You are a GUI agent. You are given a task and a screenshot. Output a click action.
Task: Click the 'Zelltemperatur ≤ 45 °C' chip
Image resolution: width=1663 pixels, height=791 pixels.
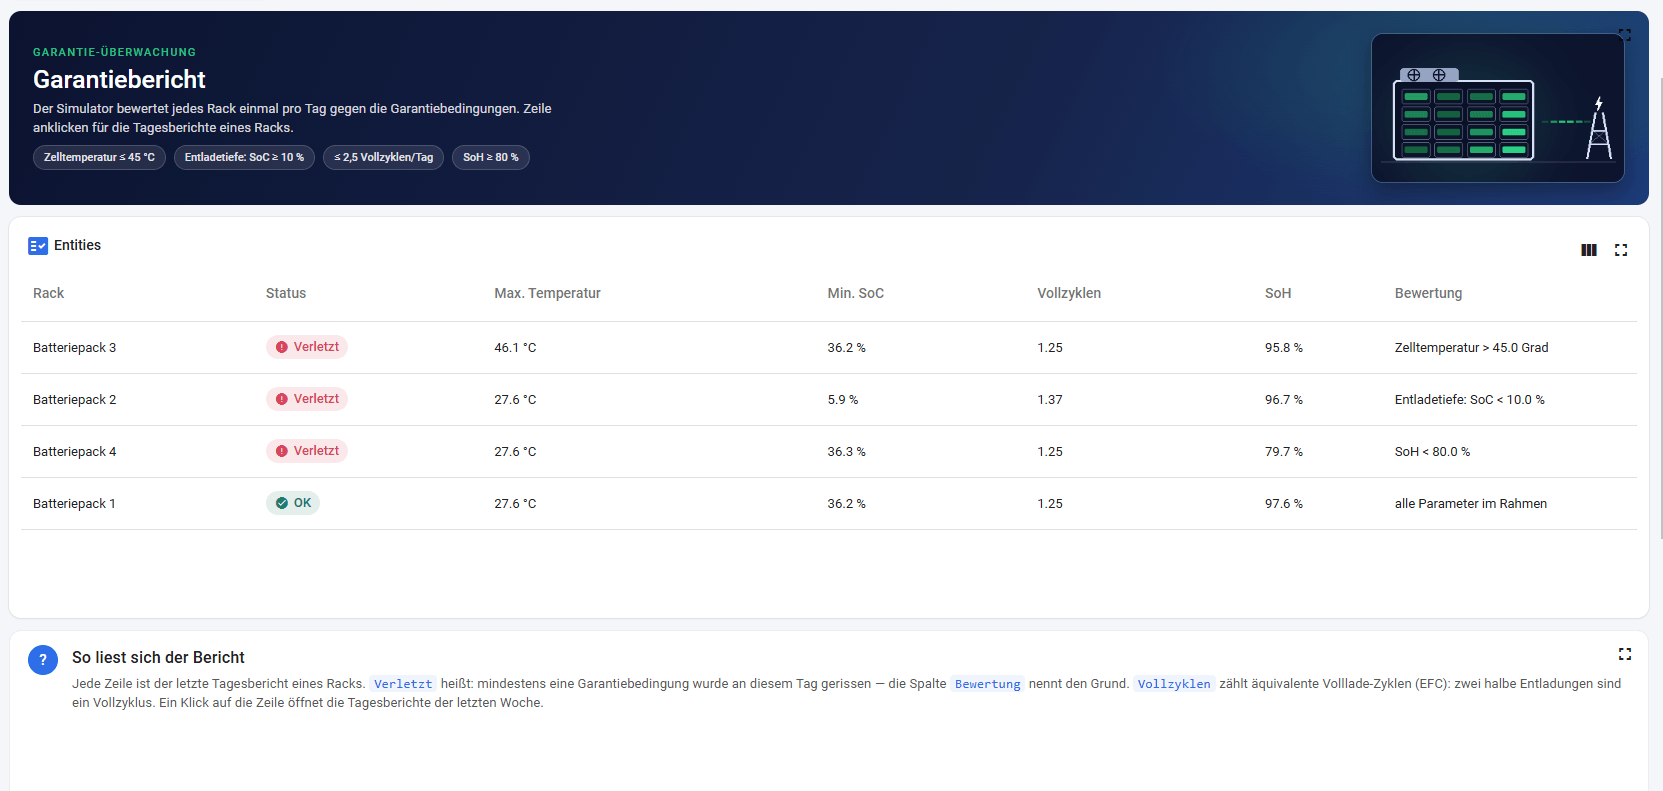tap(99, 157)
